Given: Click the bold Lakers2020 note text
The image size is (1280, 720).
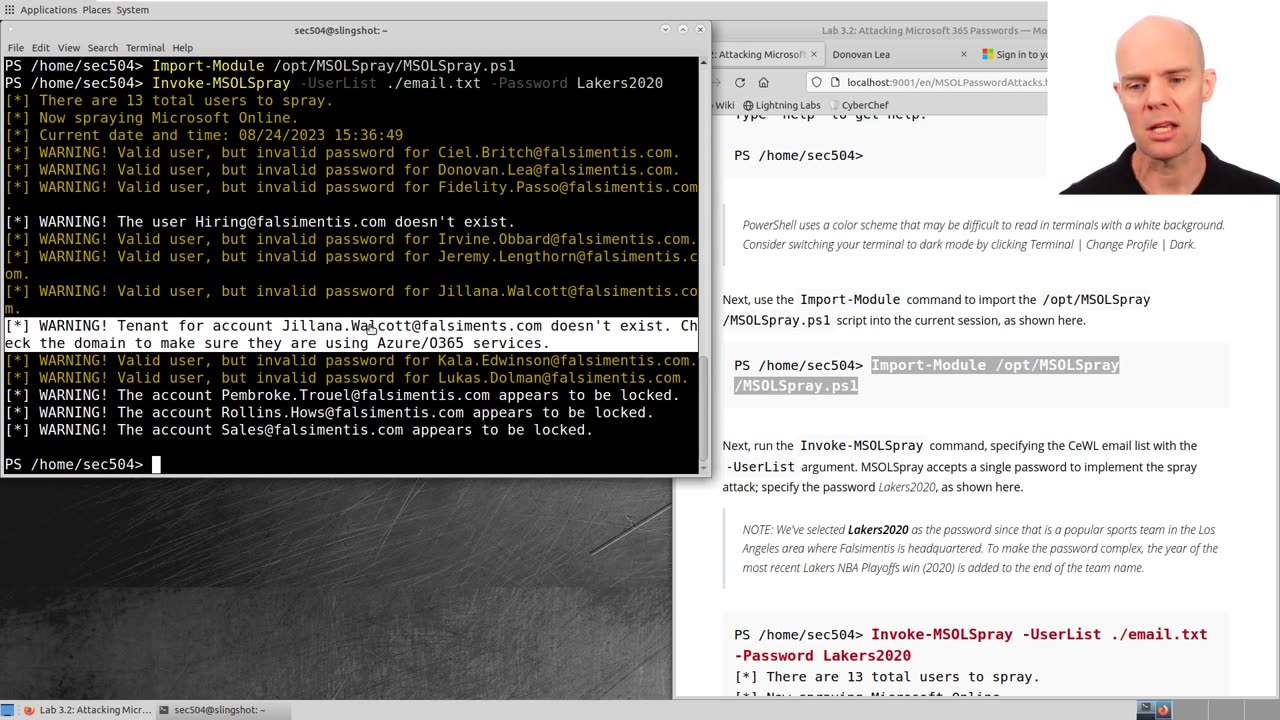Looking at the screenshot, I should 878,530.
